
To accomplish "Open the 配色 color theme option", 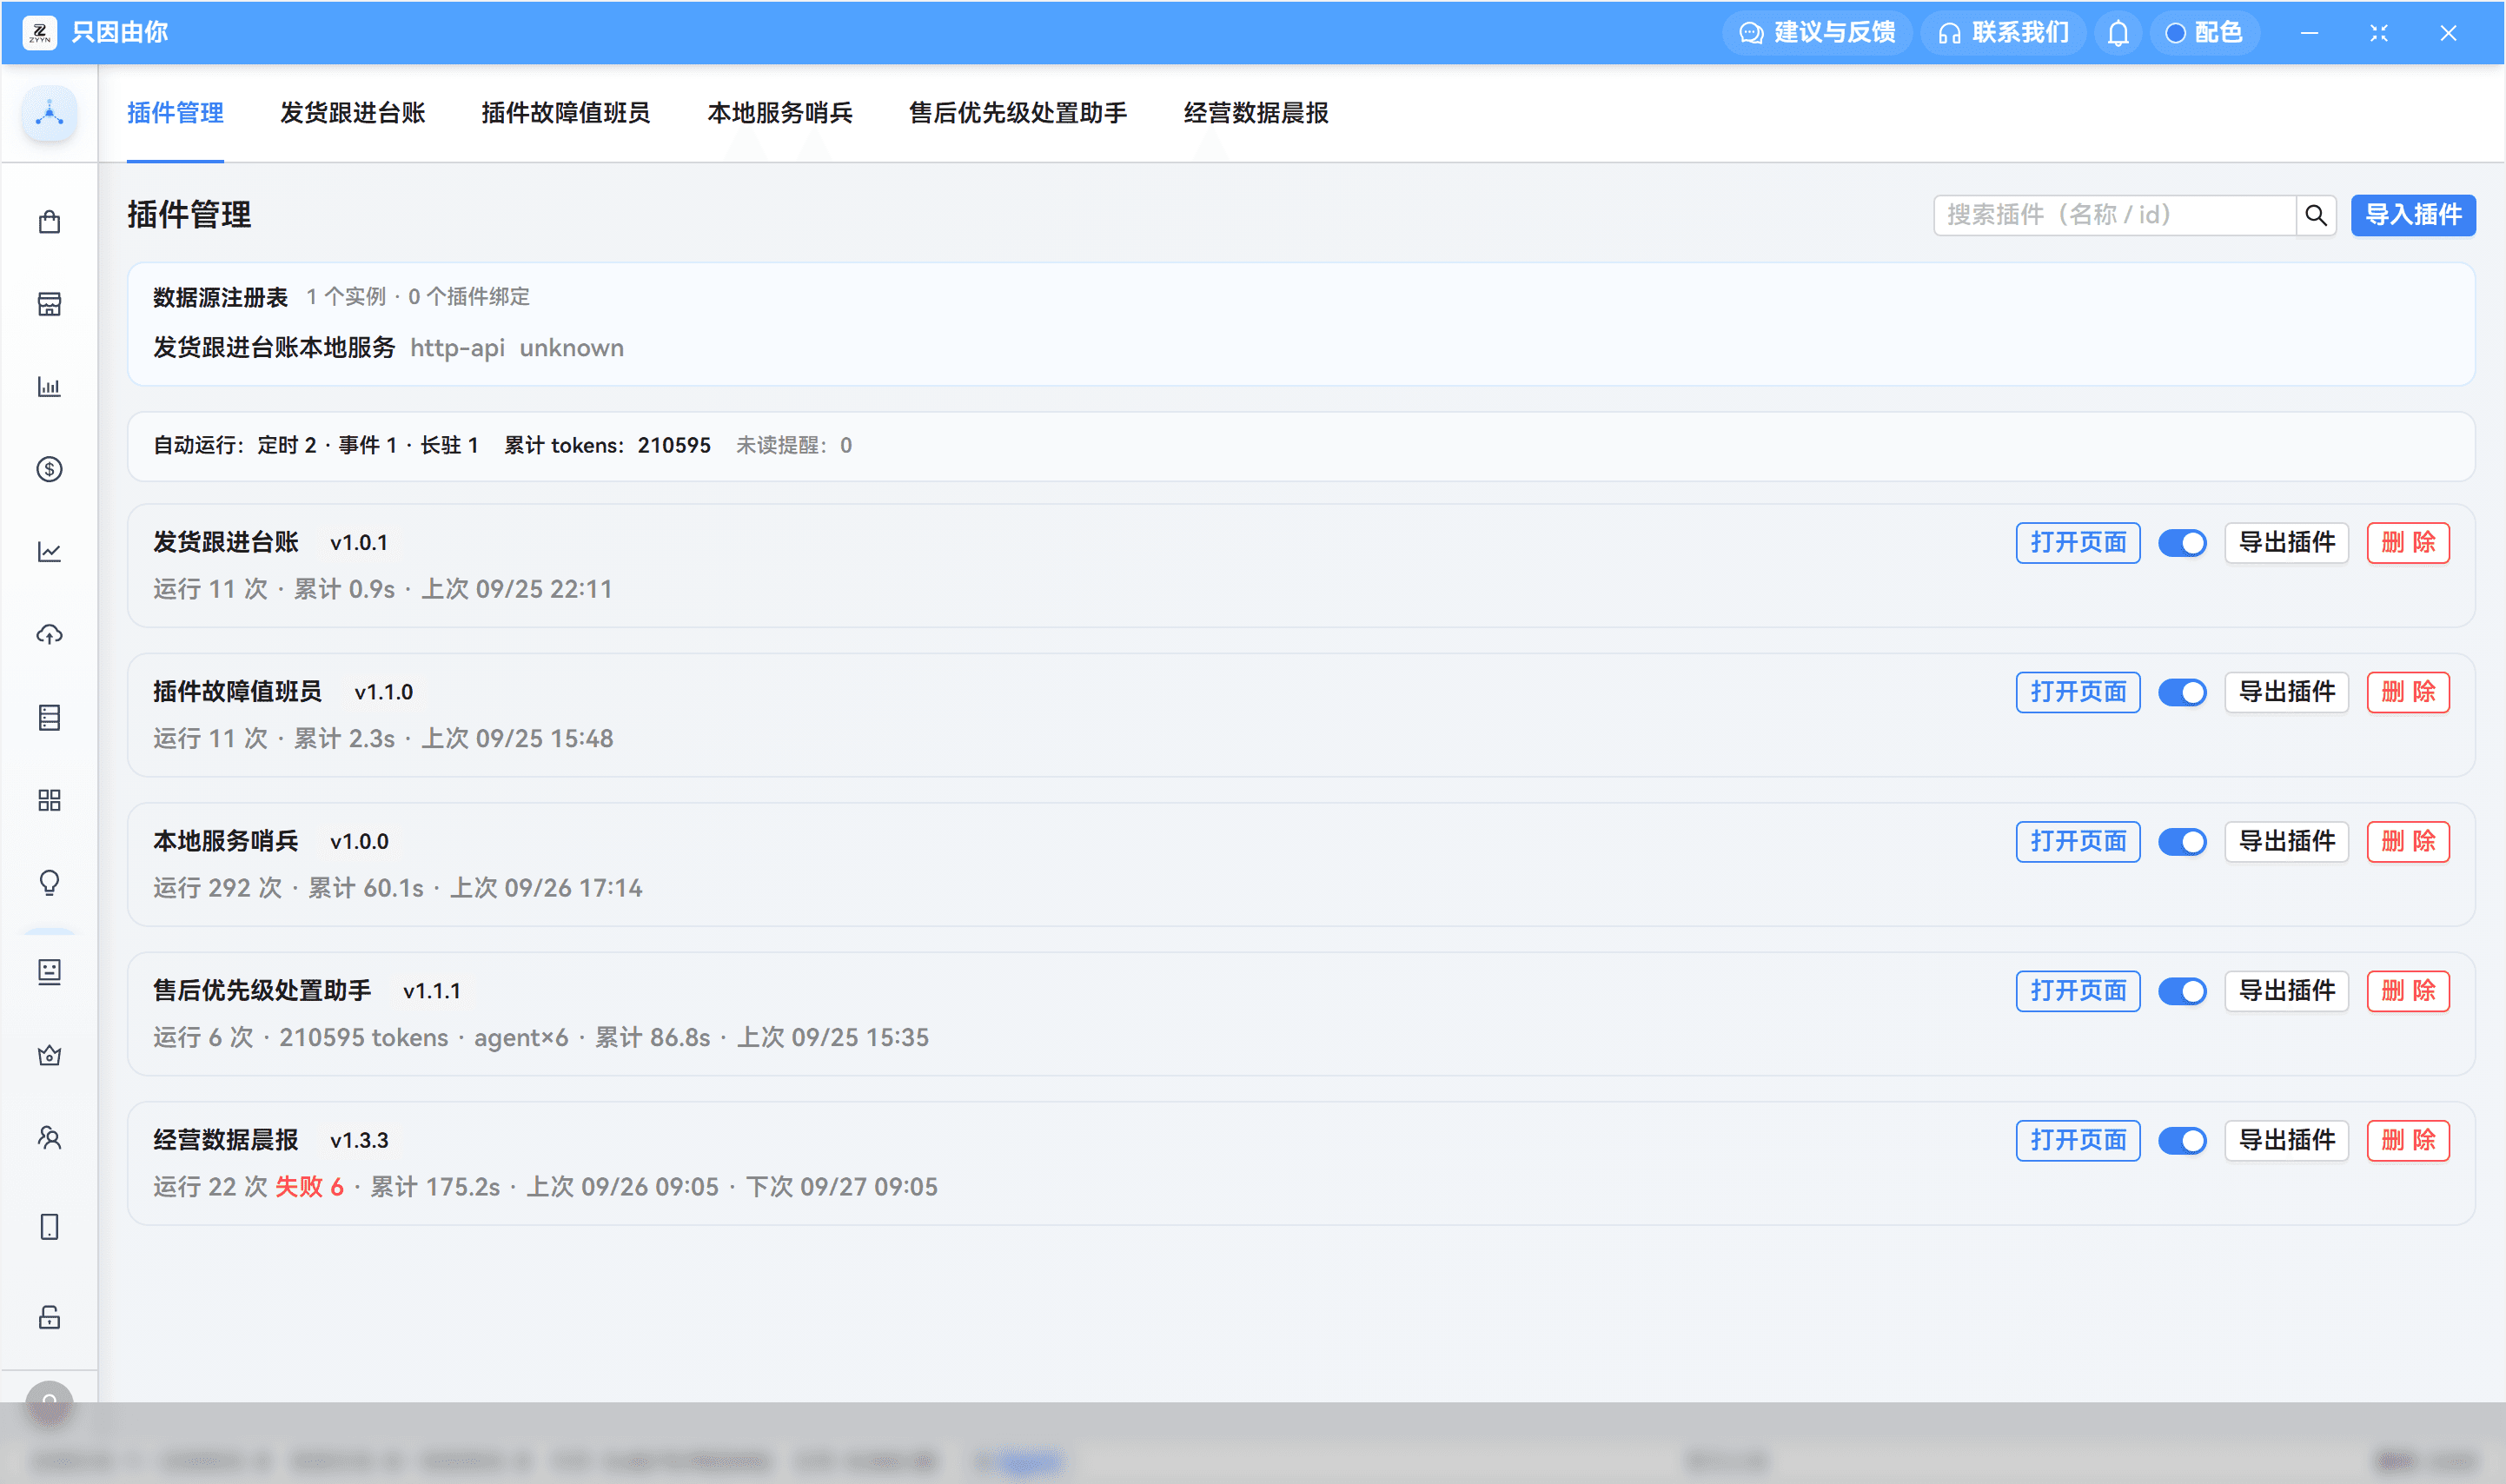I will coord(2204,33).
